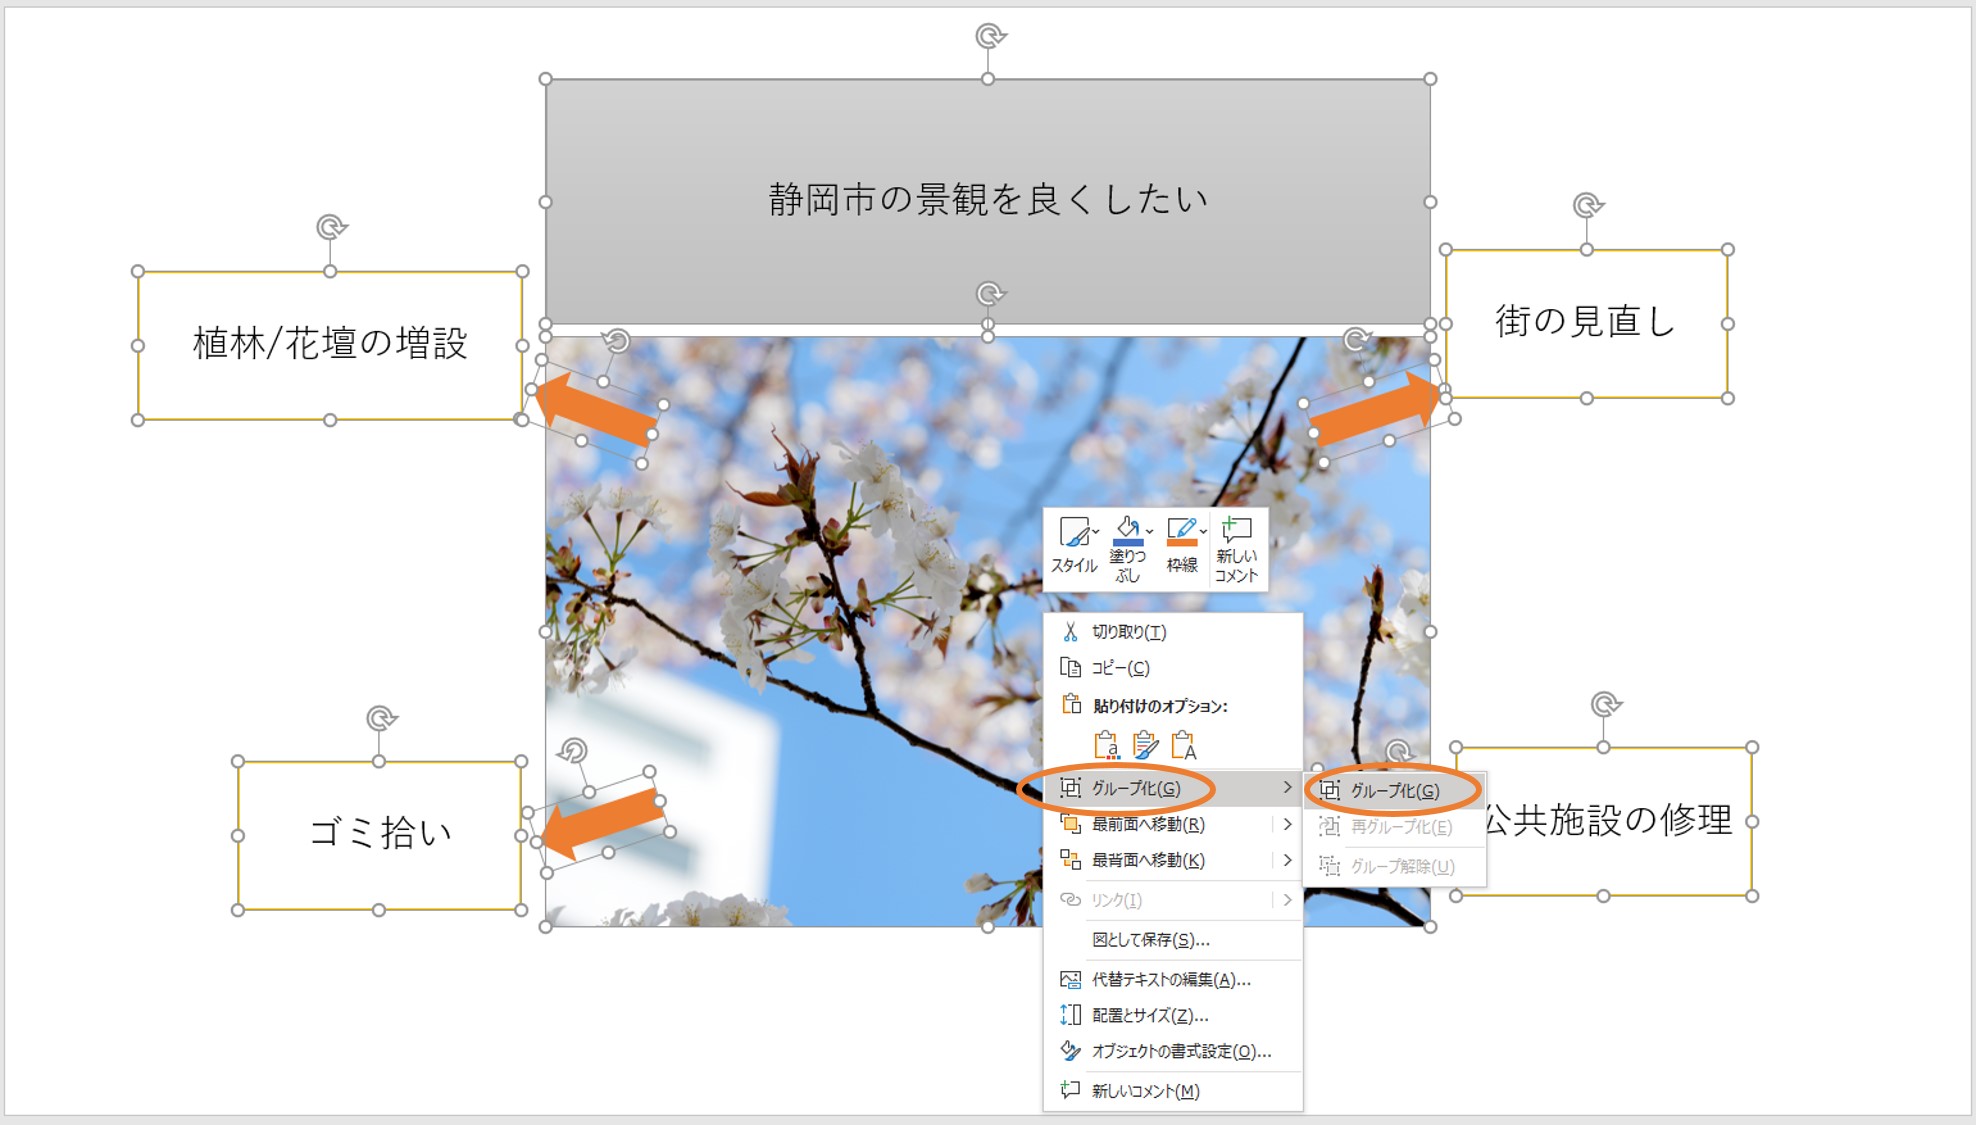Select the 街の見直し text box
Image resolution: width=1976 pixels, height=1125 pixels.
click(1586, 323)
